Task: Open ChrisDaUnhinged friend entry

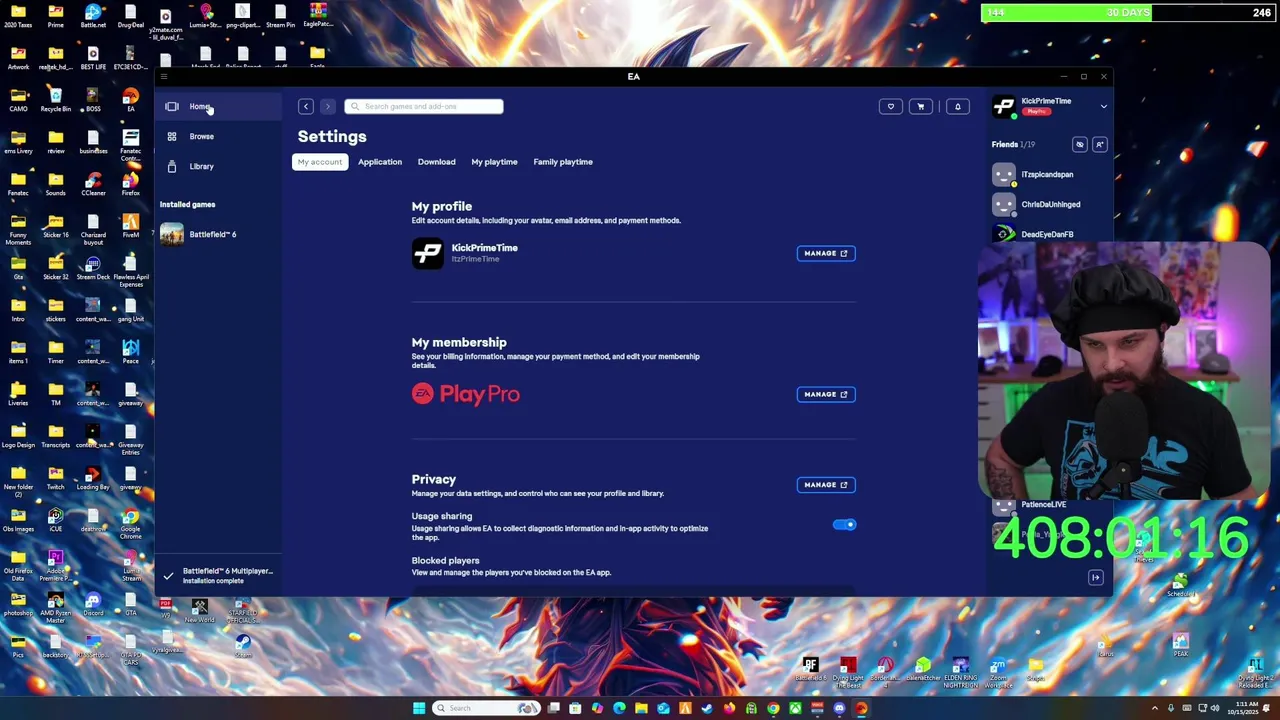Action: 1048,204
